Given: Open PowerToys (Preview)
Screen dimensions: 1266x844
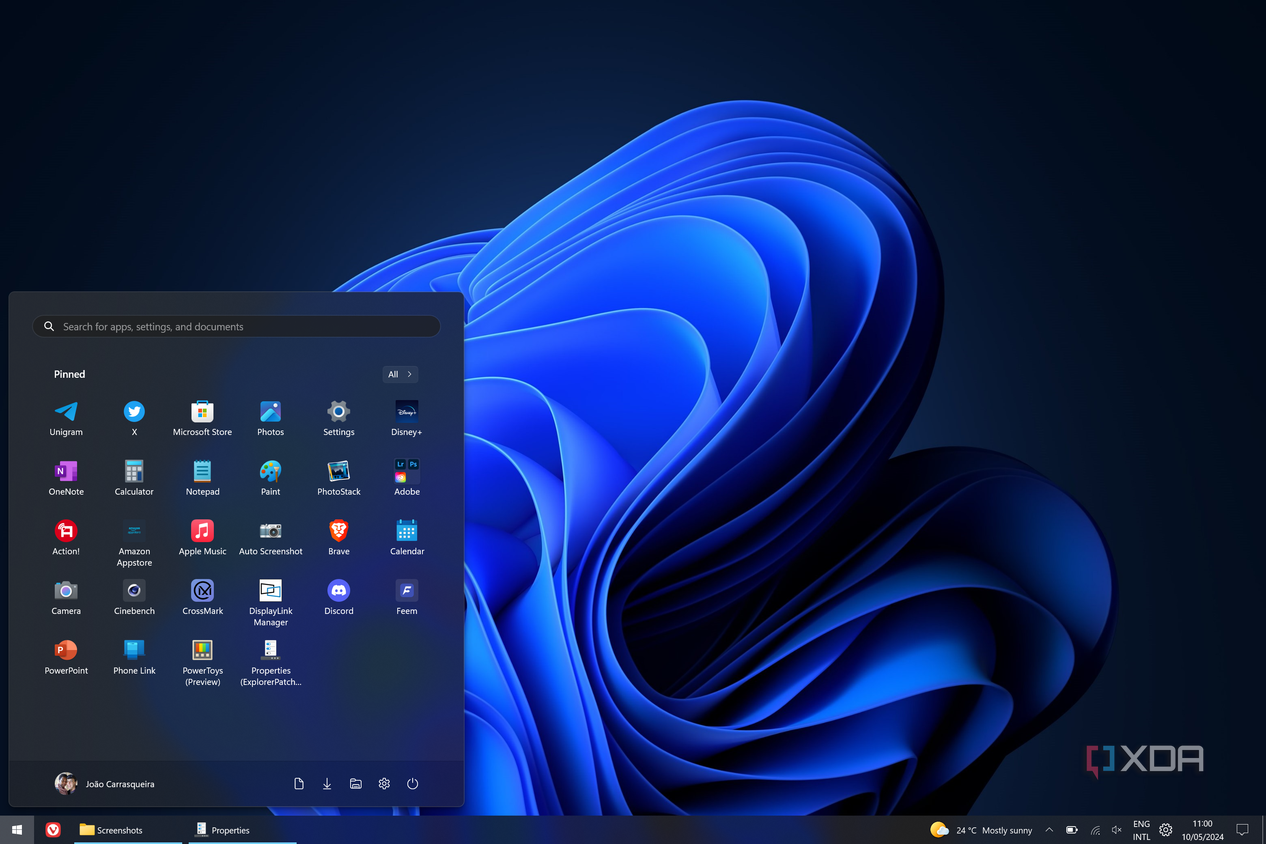Looking at the screenshot, I should pos(202,663).
